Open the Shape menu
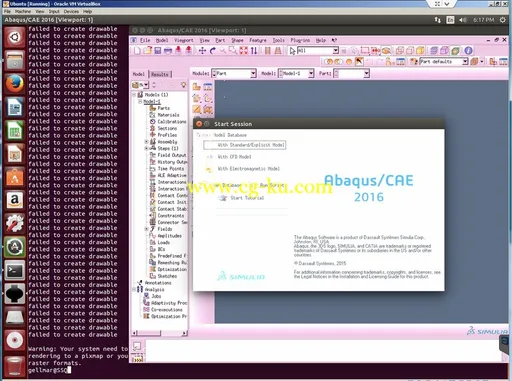Viewport: 512px width, 381px height. [237, 40]
